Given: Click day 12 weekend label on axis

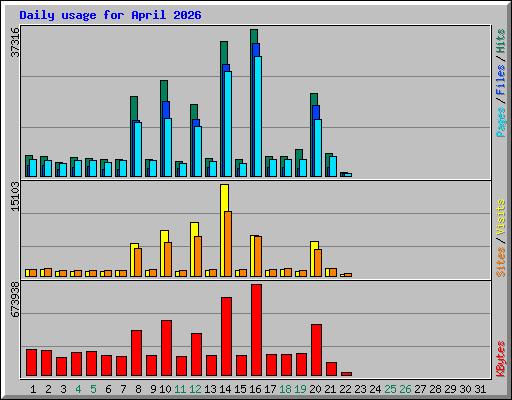Looking at the screenshot, I should point(195,389).
